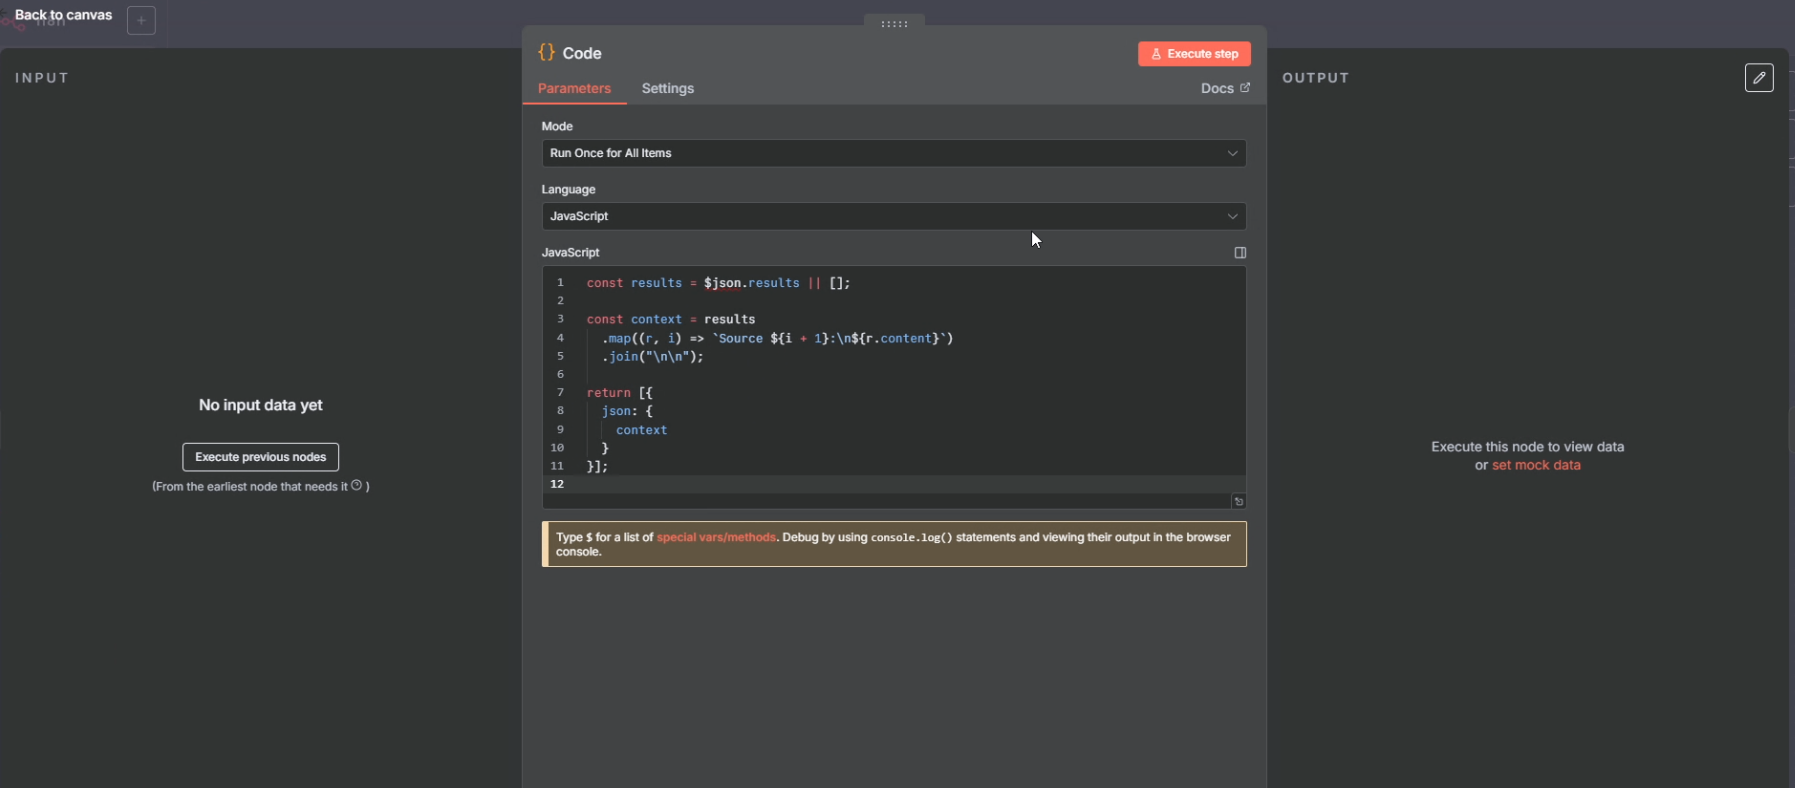The height and width of the screenshot is (788, 1795).
Task: Expand the JavaScript editor to full screen
Action: (1240, 253)
